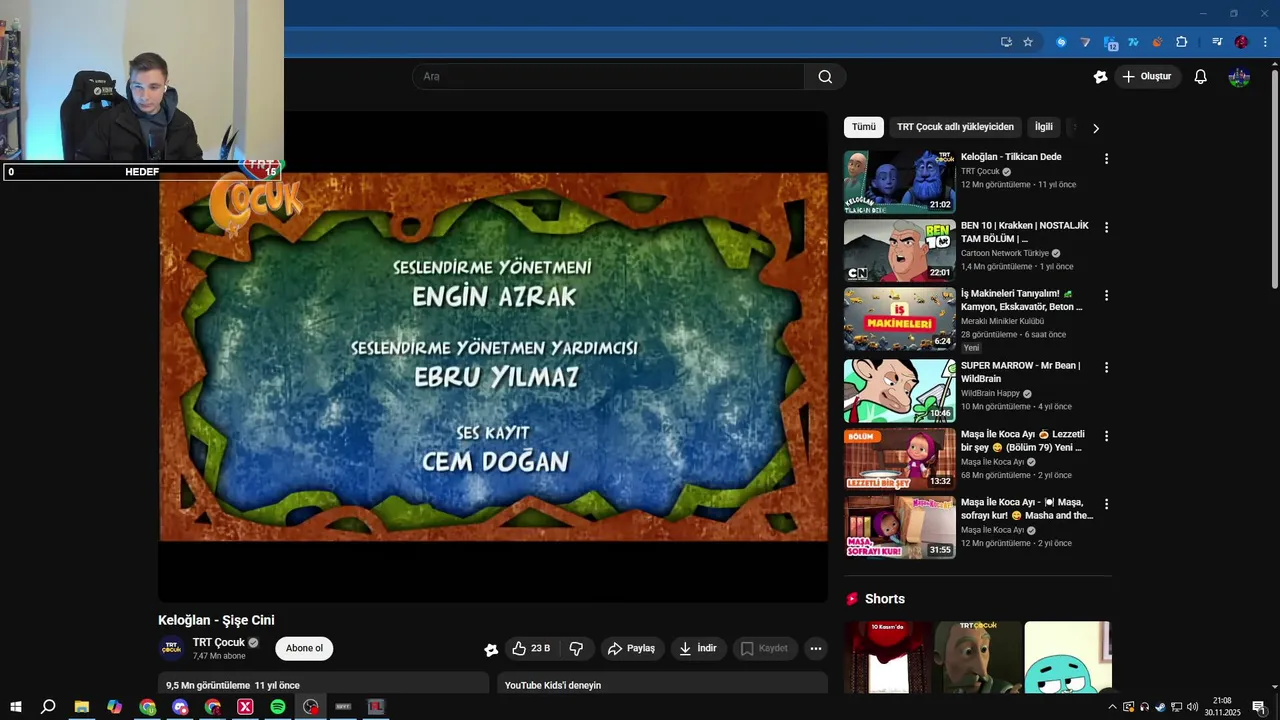The height and width of the screenshot is (720, 1280).
Task: Open TRT Çocuk channel avatar
Action: point(171,648)
